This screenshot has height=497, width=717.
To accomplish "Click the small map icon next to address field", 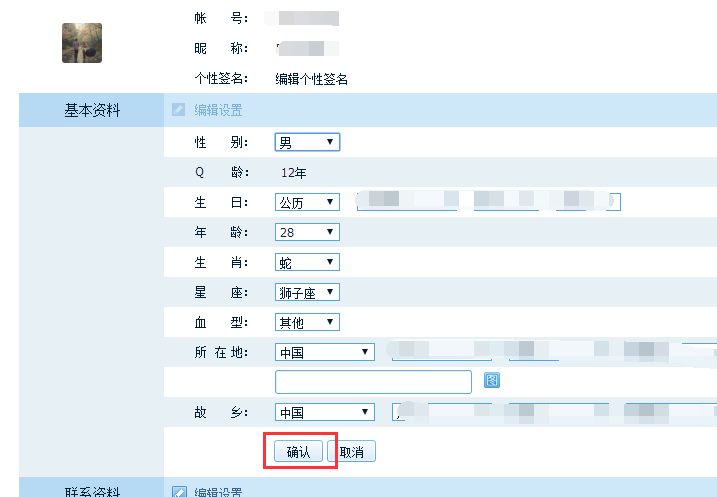I will pyautogui.click(x=491, y=381).
